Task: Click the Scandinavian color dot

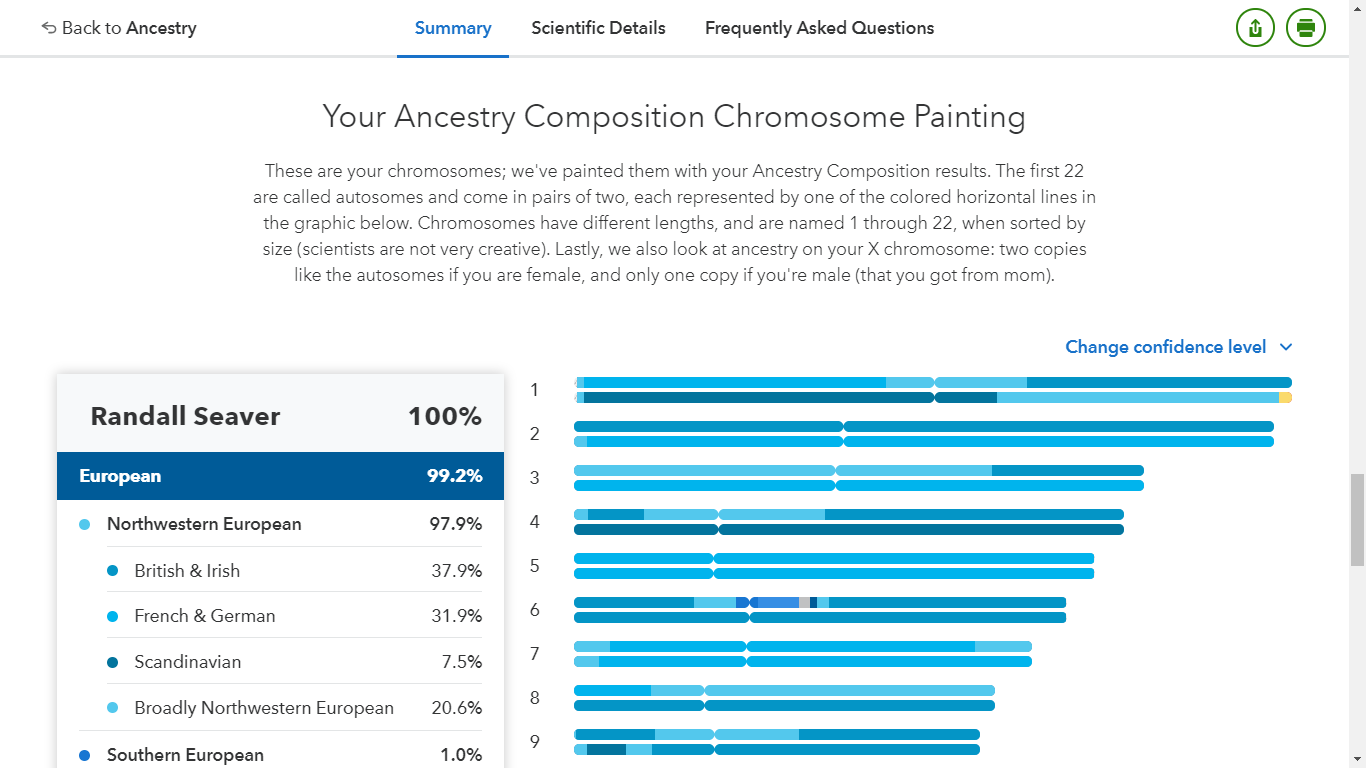Action: click(x=113, y=662)
